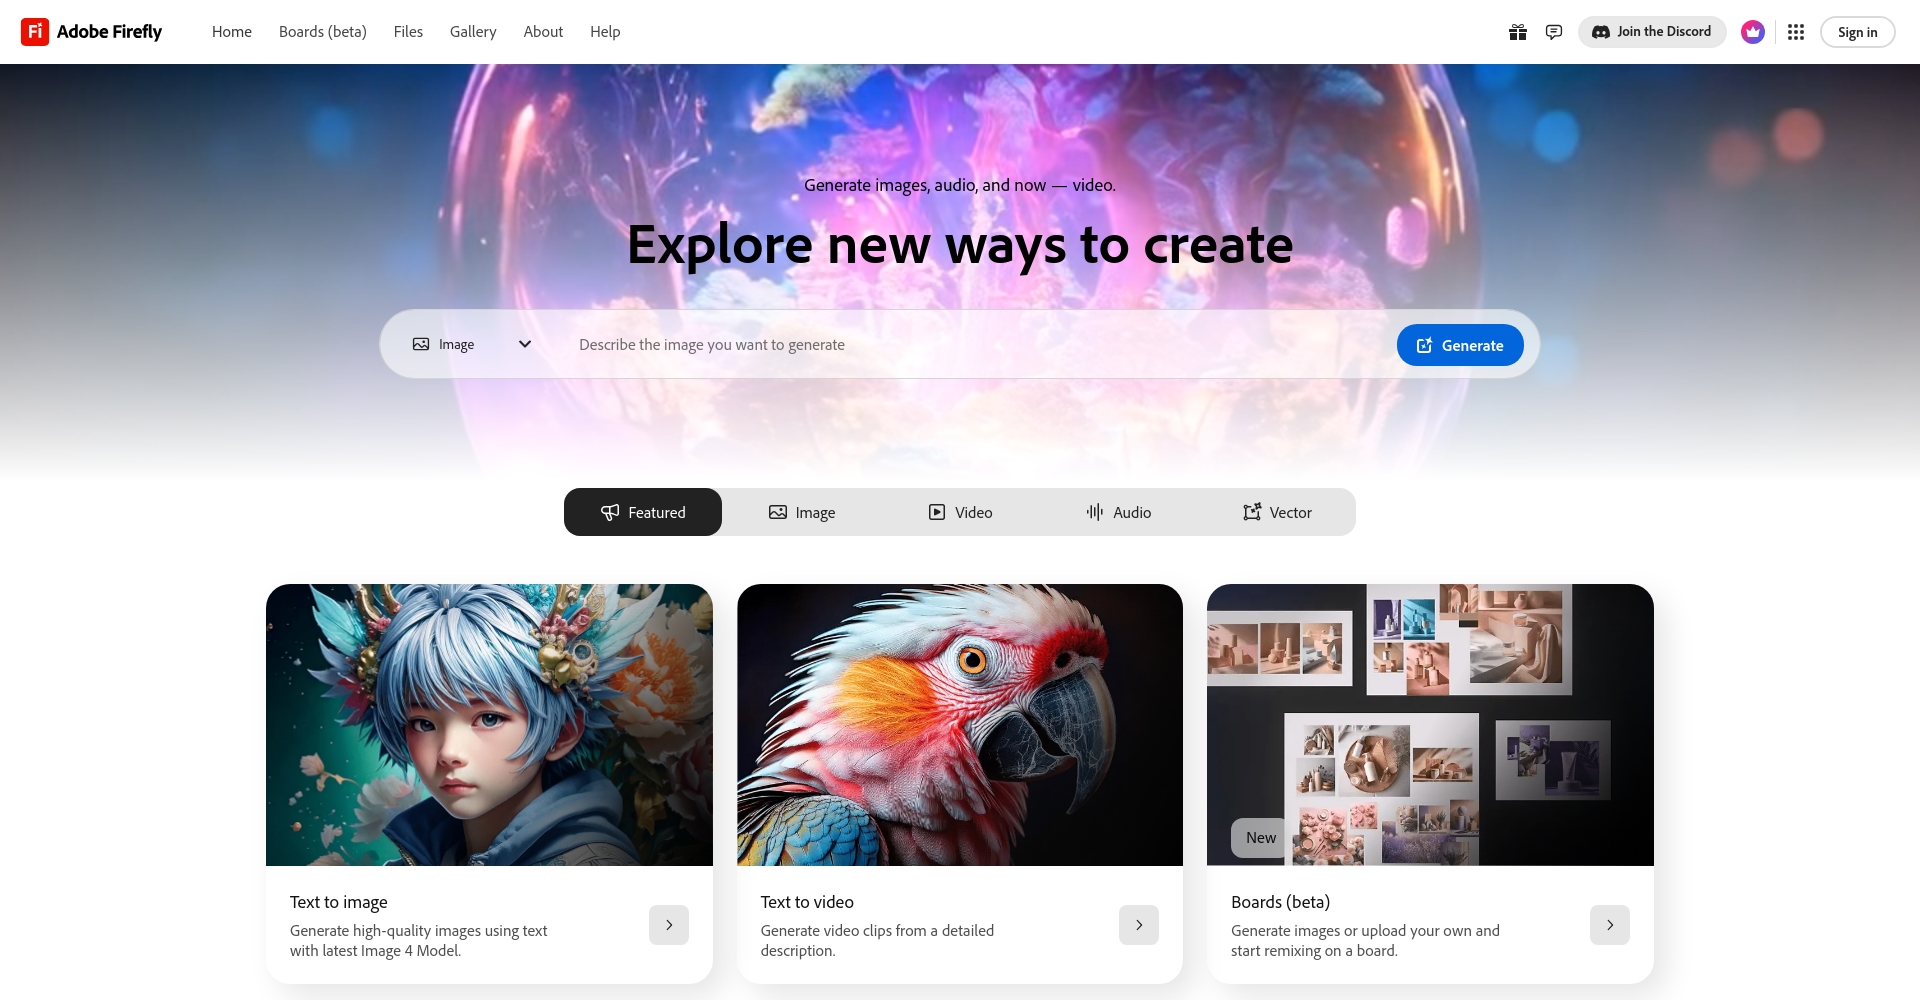Open Text to video arrow button
This screenshot has height=1000, width=1920.
(1139, 925)
